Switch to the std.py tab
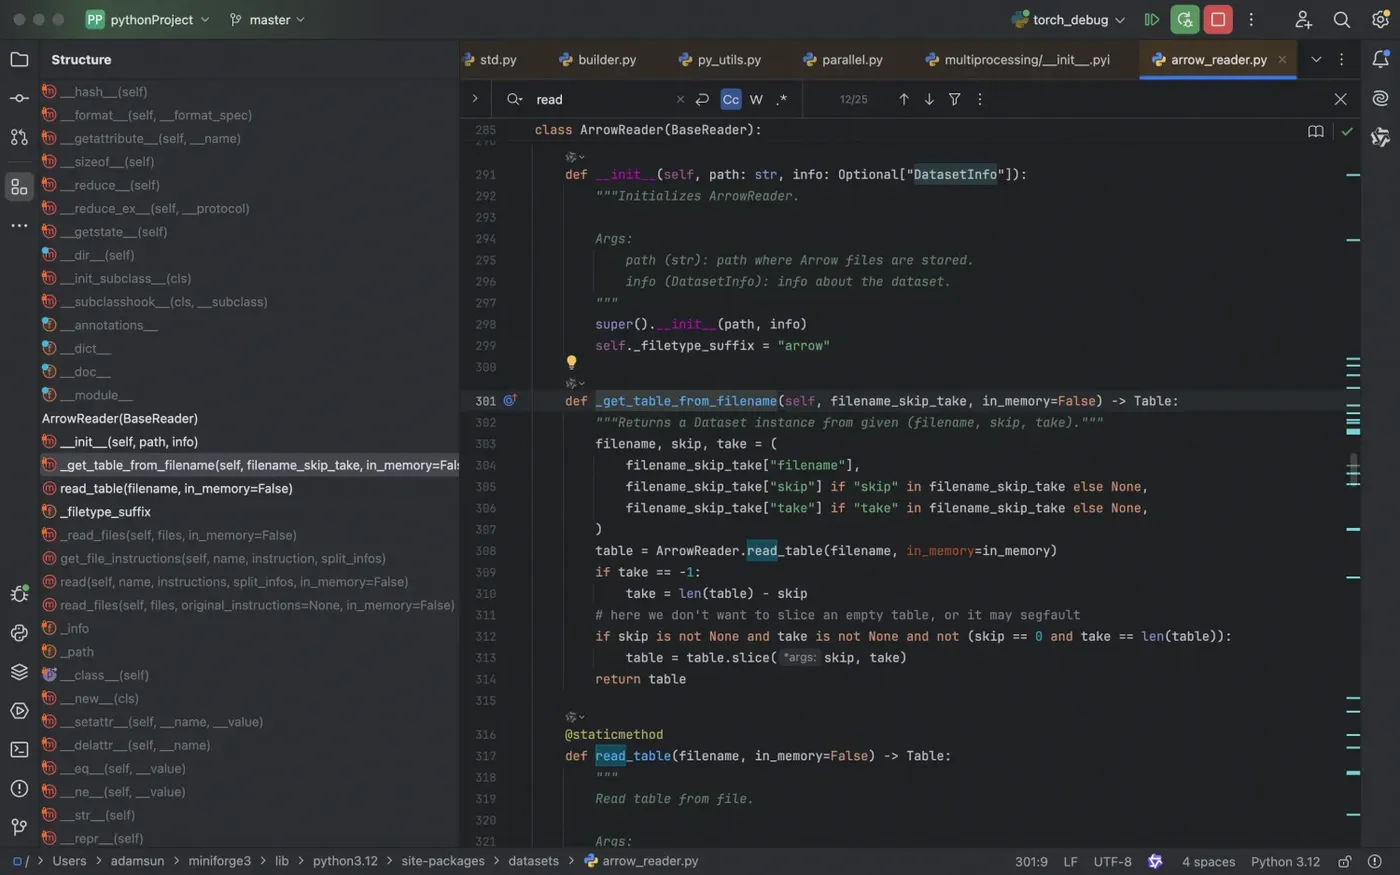This screenshot has width=1400, height=875. coord(490,59)
